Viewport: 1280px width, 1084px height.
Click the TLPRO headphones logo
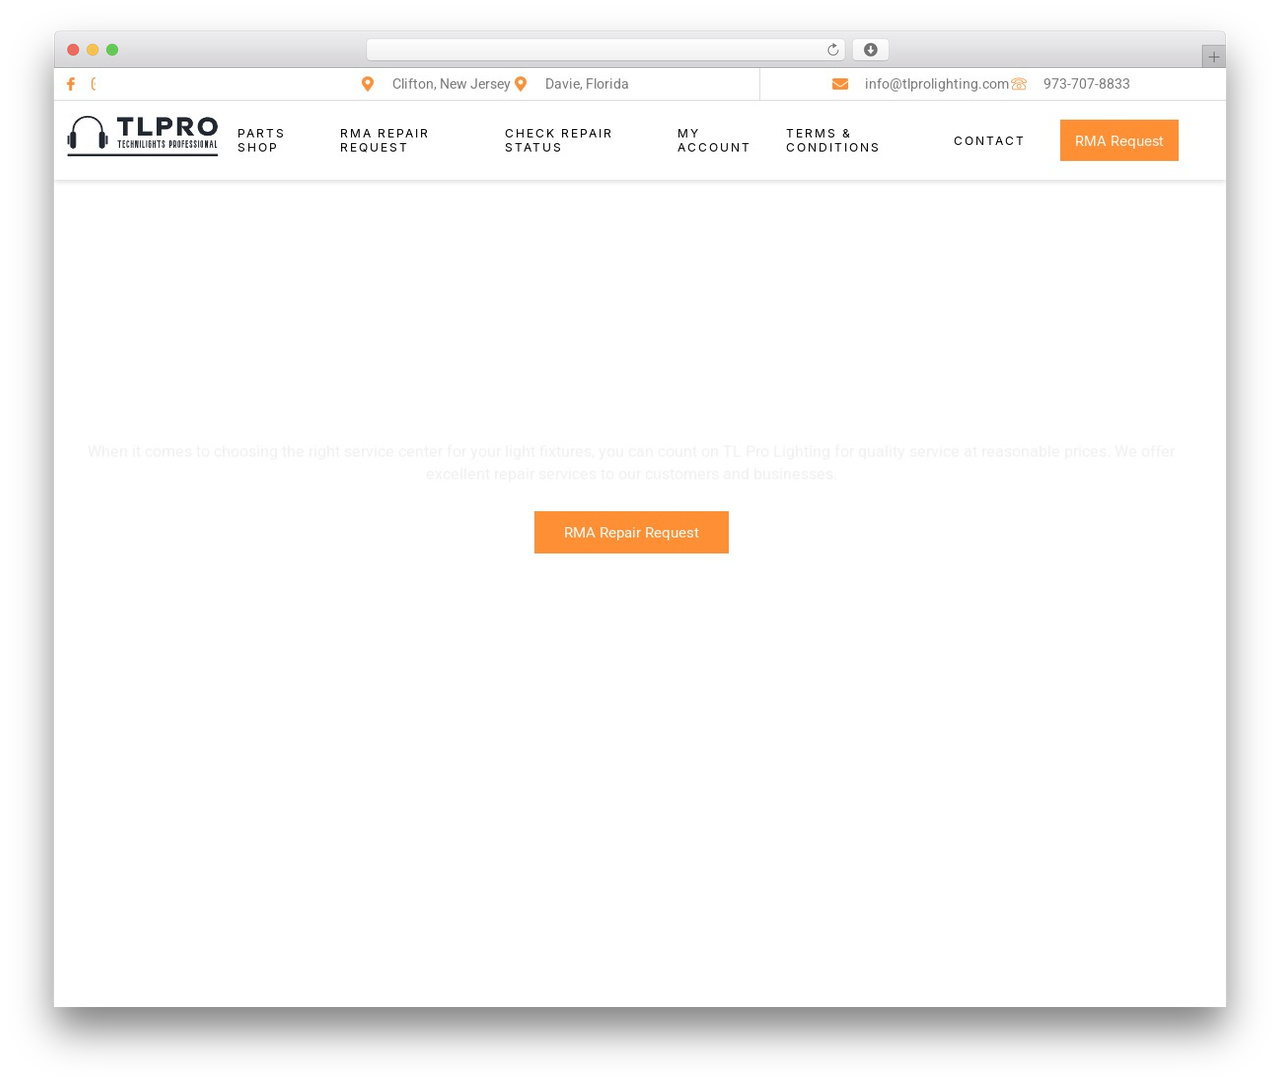tap(142, 136)
